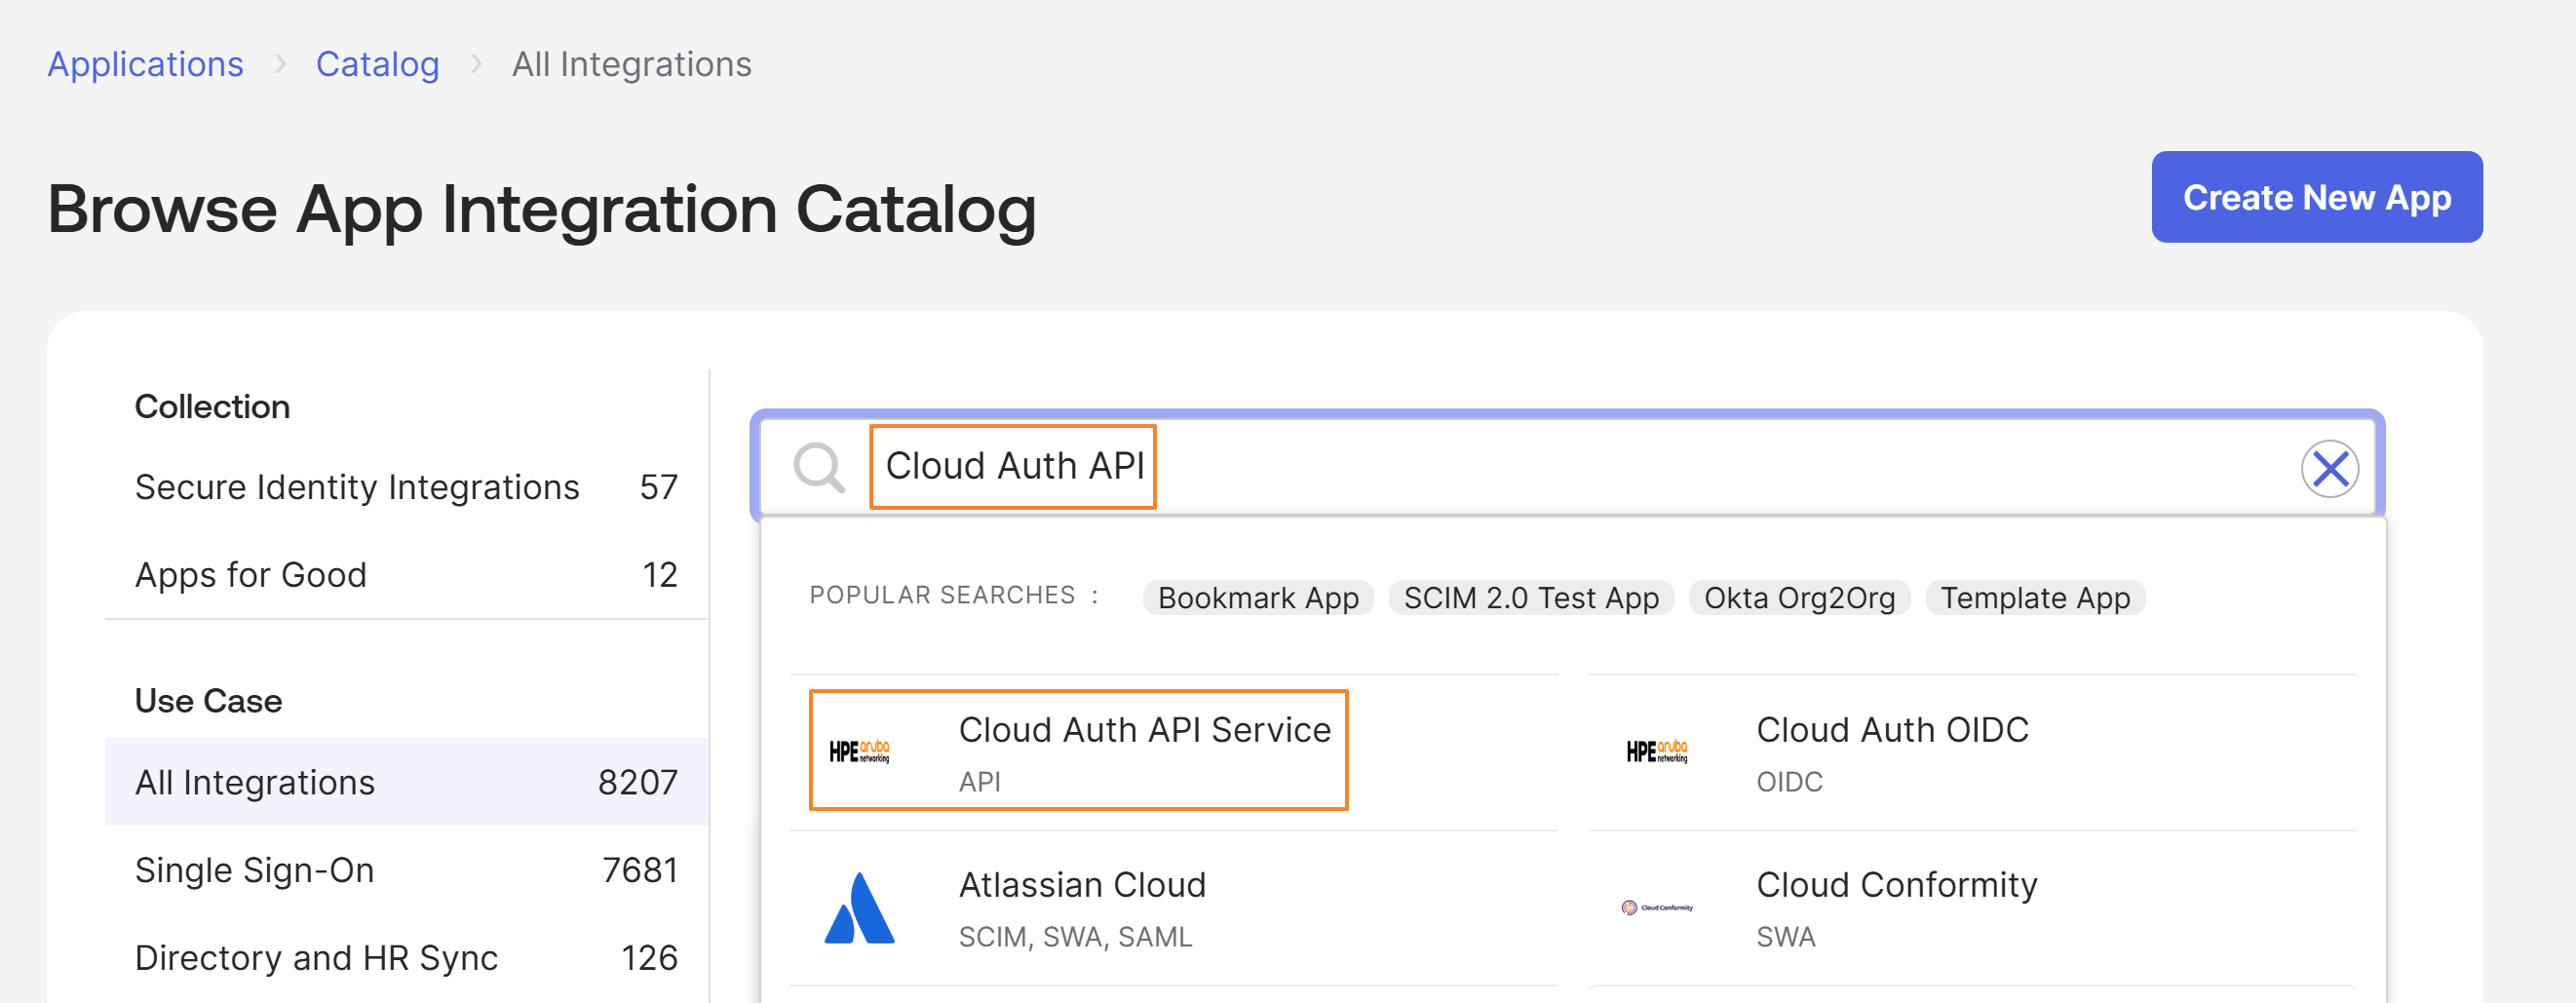
Task: Click the 57 count for Secure Identity Integrations
Action: coord(659,487)
